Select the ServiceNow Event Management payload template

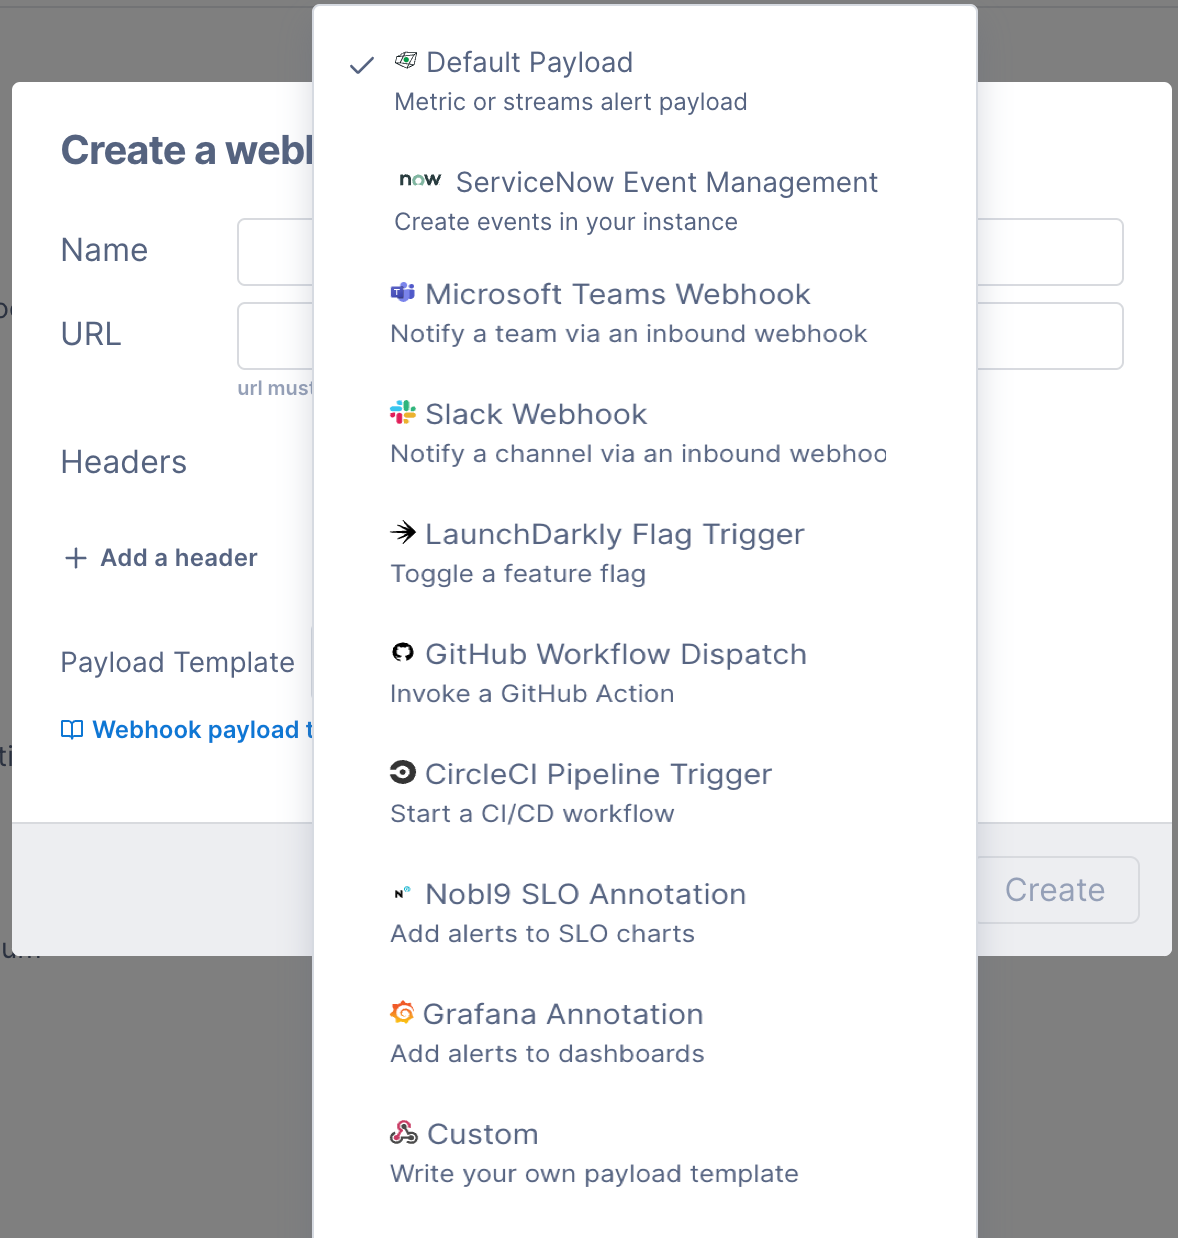click(665, 183)
